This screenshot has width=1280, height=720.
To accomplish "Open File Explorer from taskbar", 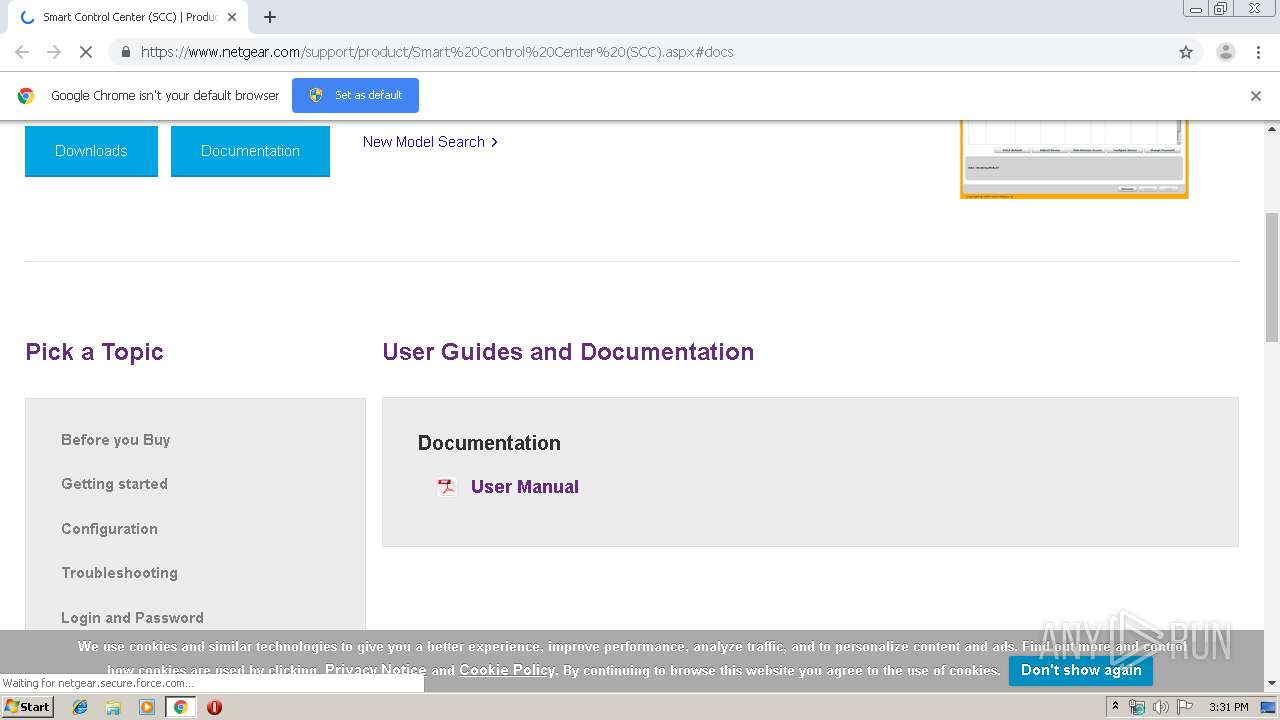I will pos(113,707).
